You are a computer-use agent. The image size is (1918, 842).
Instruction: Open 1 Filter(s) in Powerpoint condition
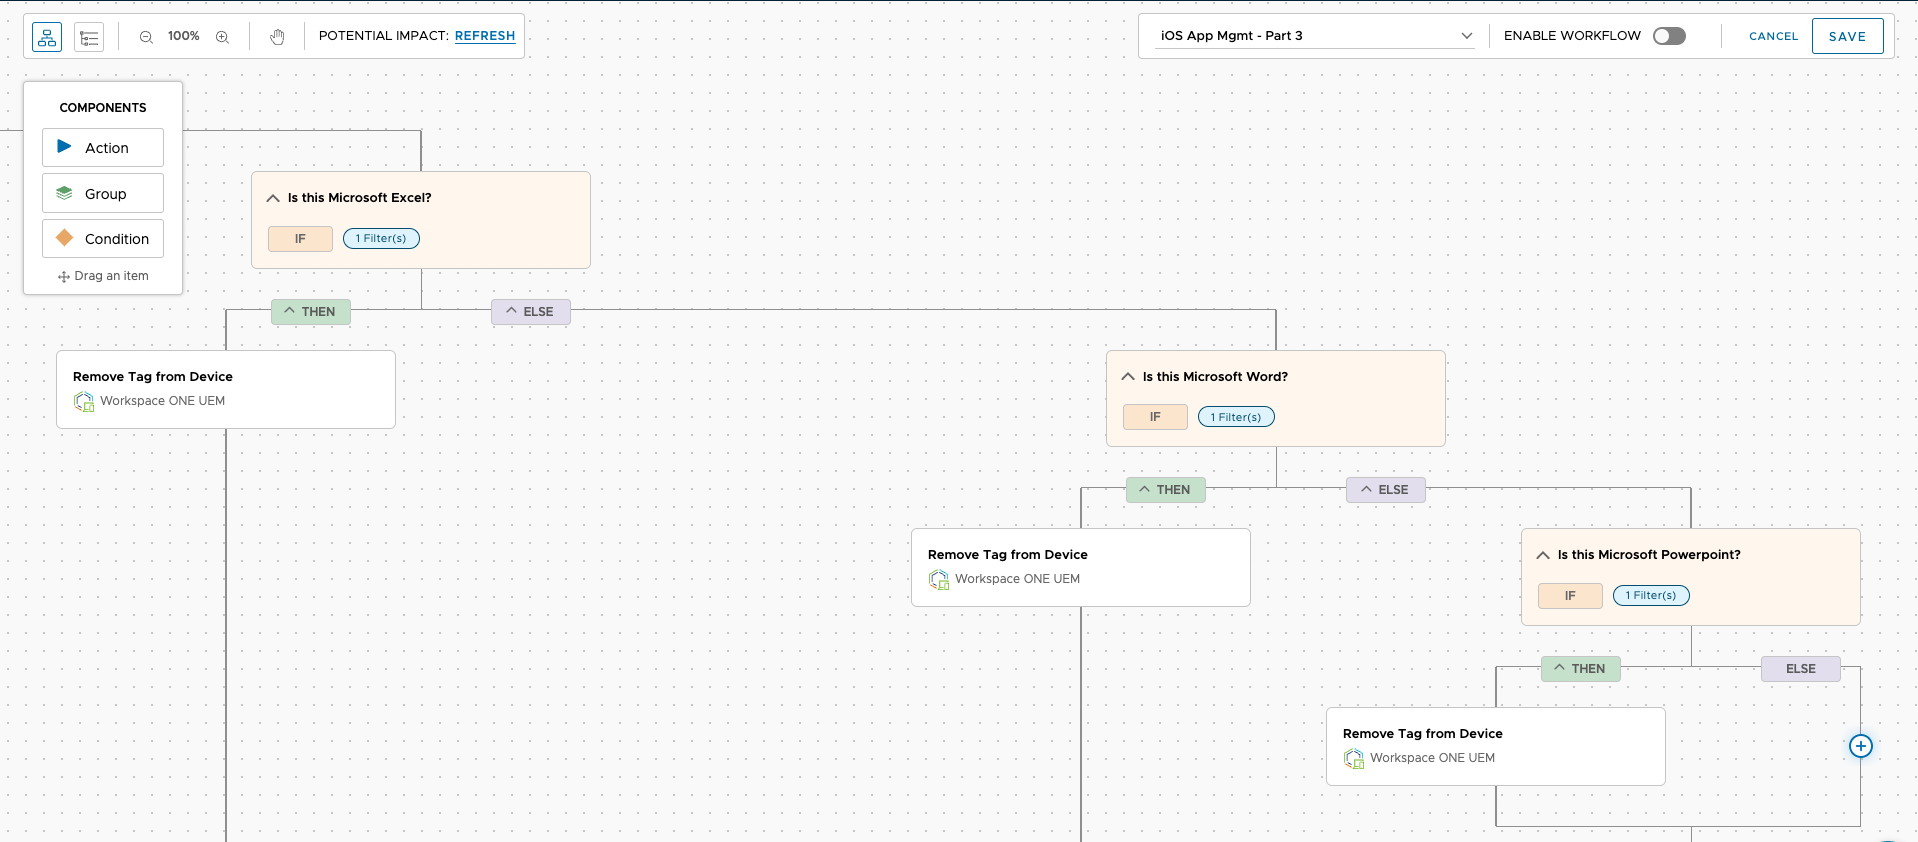click(1651, 595)
